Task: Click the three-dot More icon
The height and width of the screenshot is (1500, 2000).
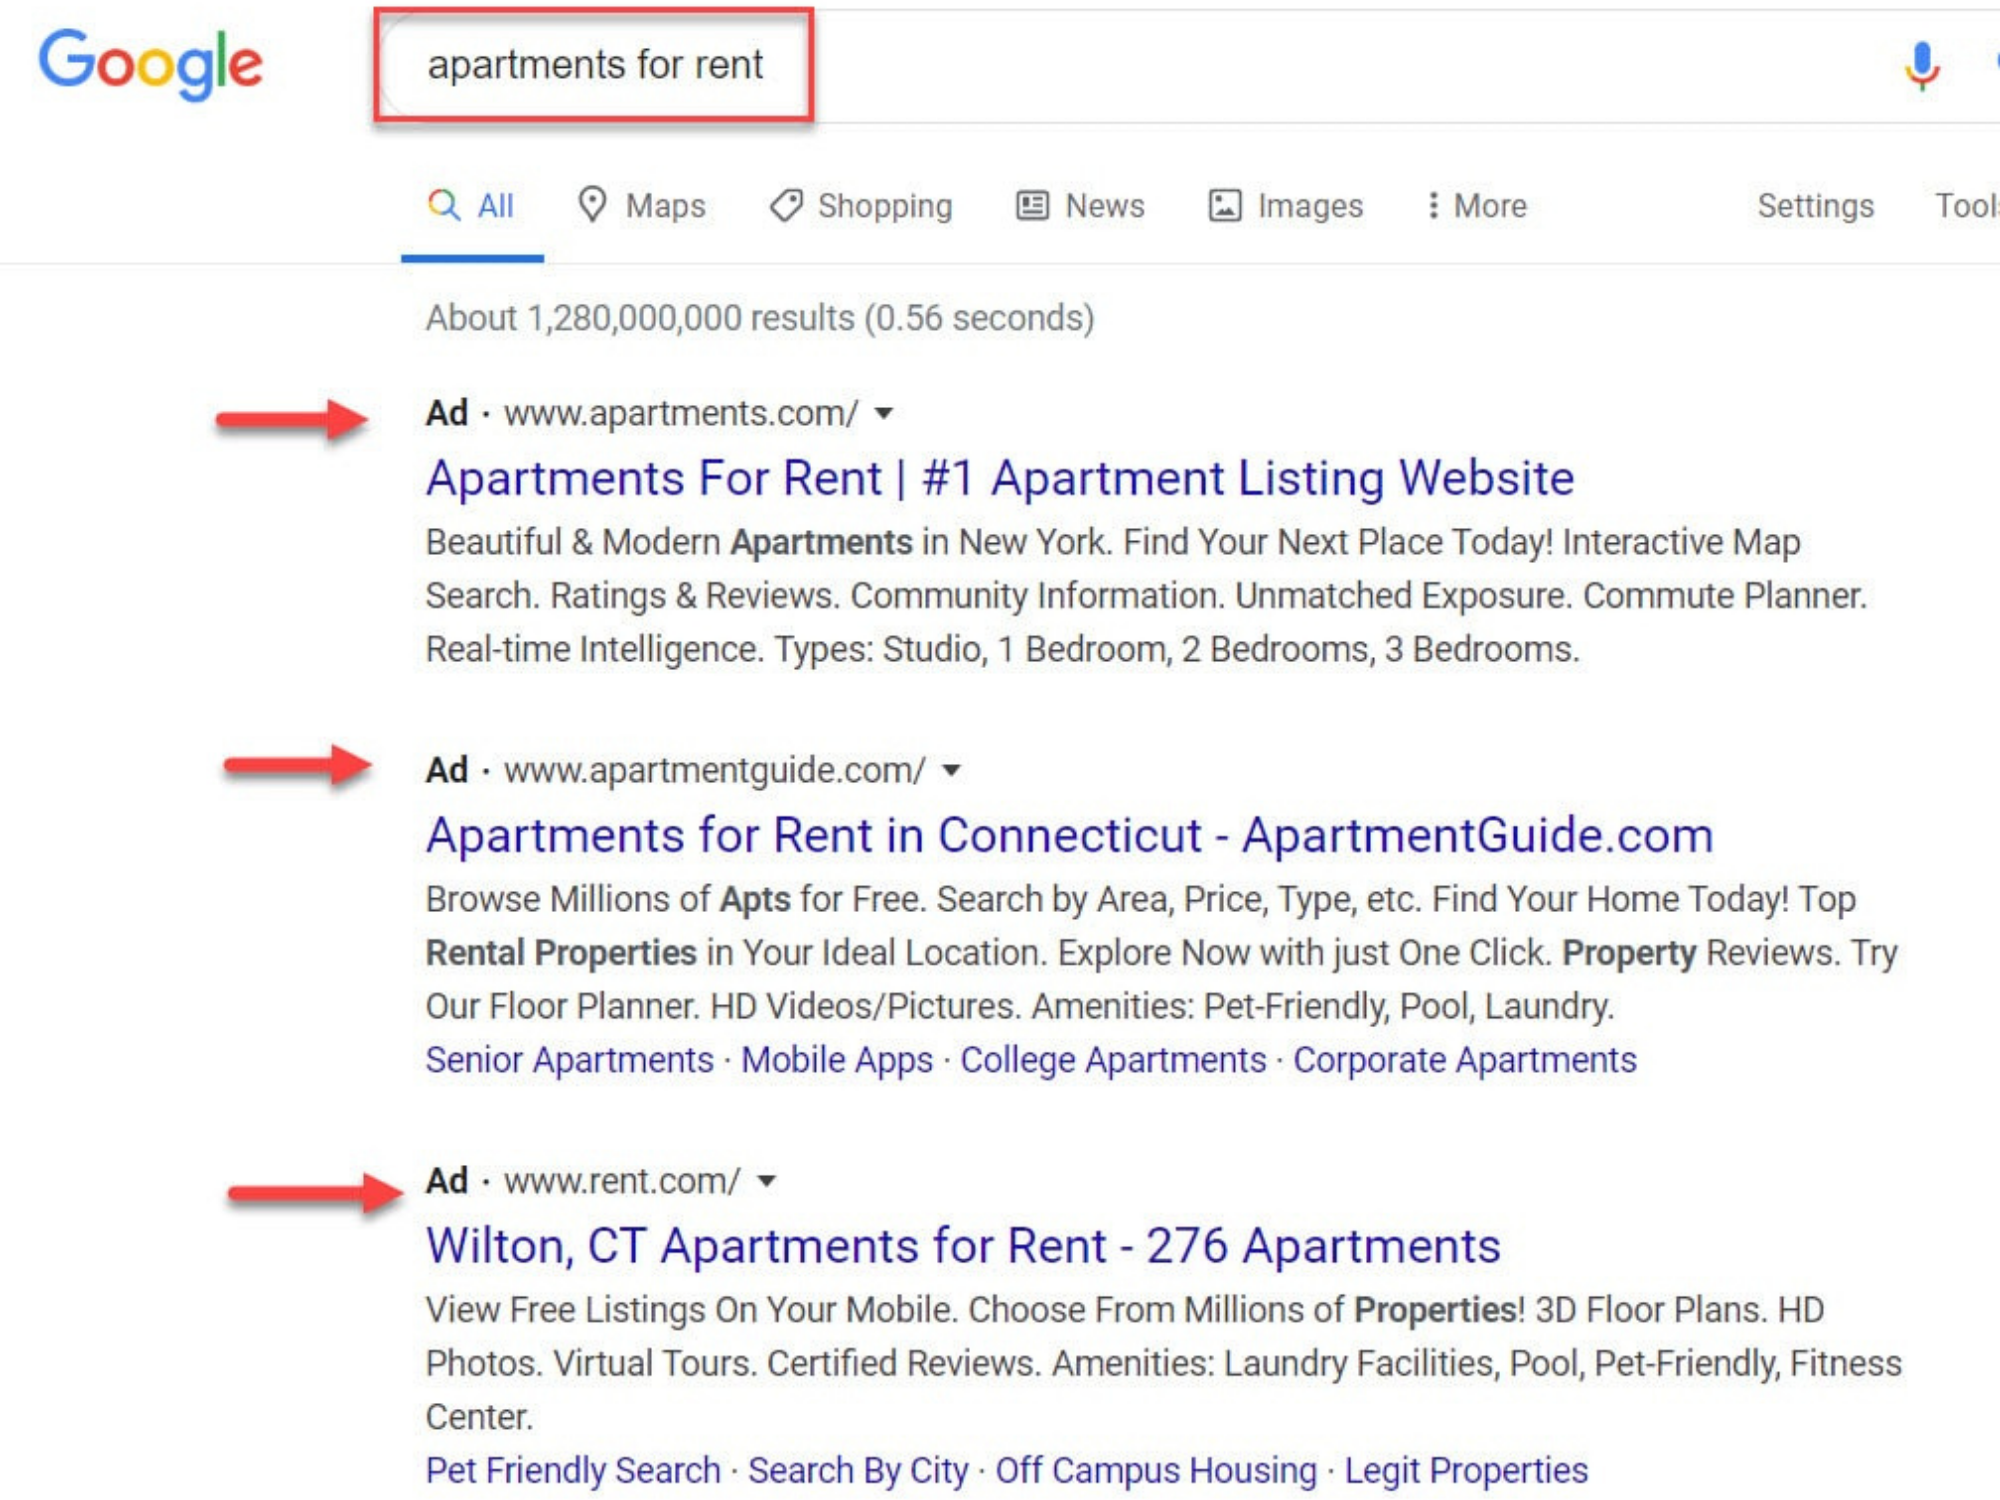Action: pos(1433,205)
